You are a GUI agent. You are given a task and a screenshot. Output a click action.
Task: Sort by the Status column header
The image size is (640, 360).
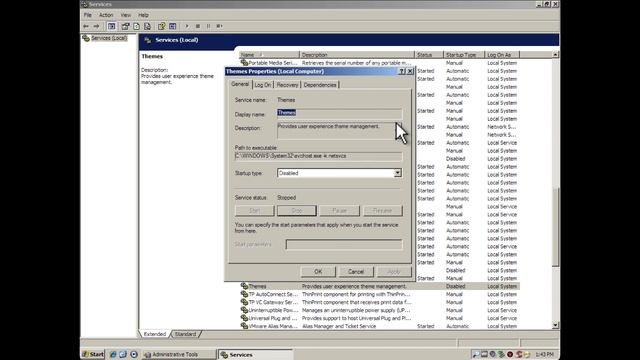(429, 55)
